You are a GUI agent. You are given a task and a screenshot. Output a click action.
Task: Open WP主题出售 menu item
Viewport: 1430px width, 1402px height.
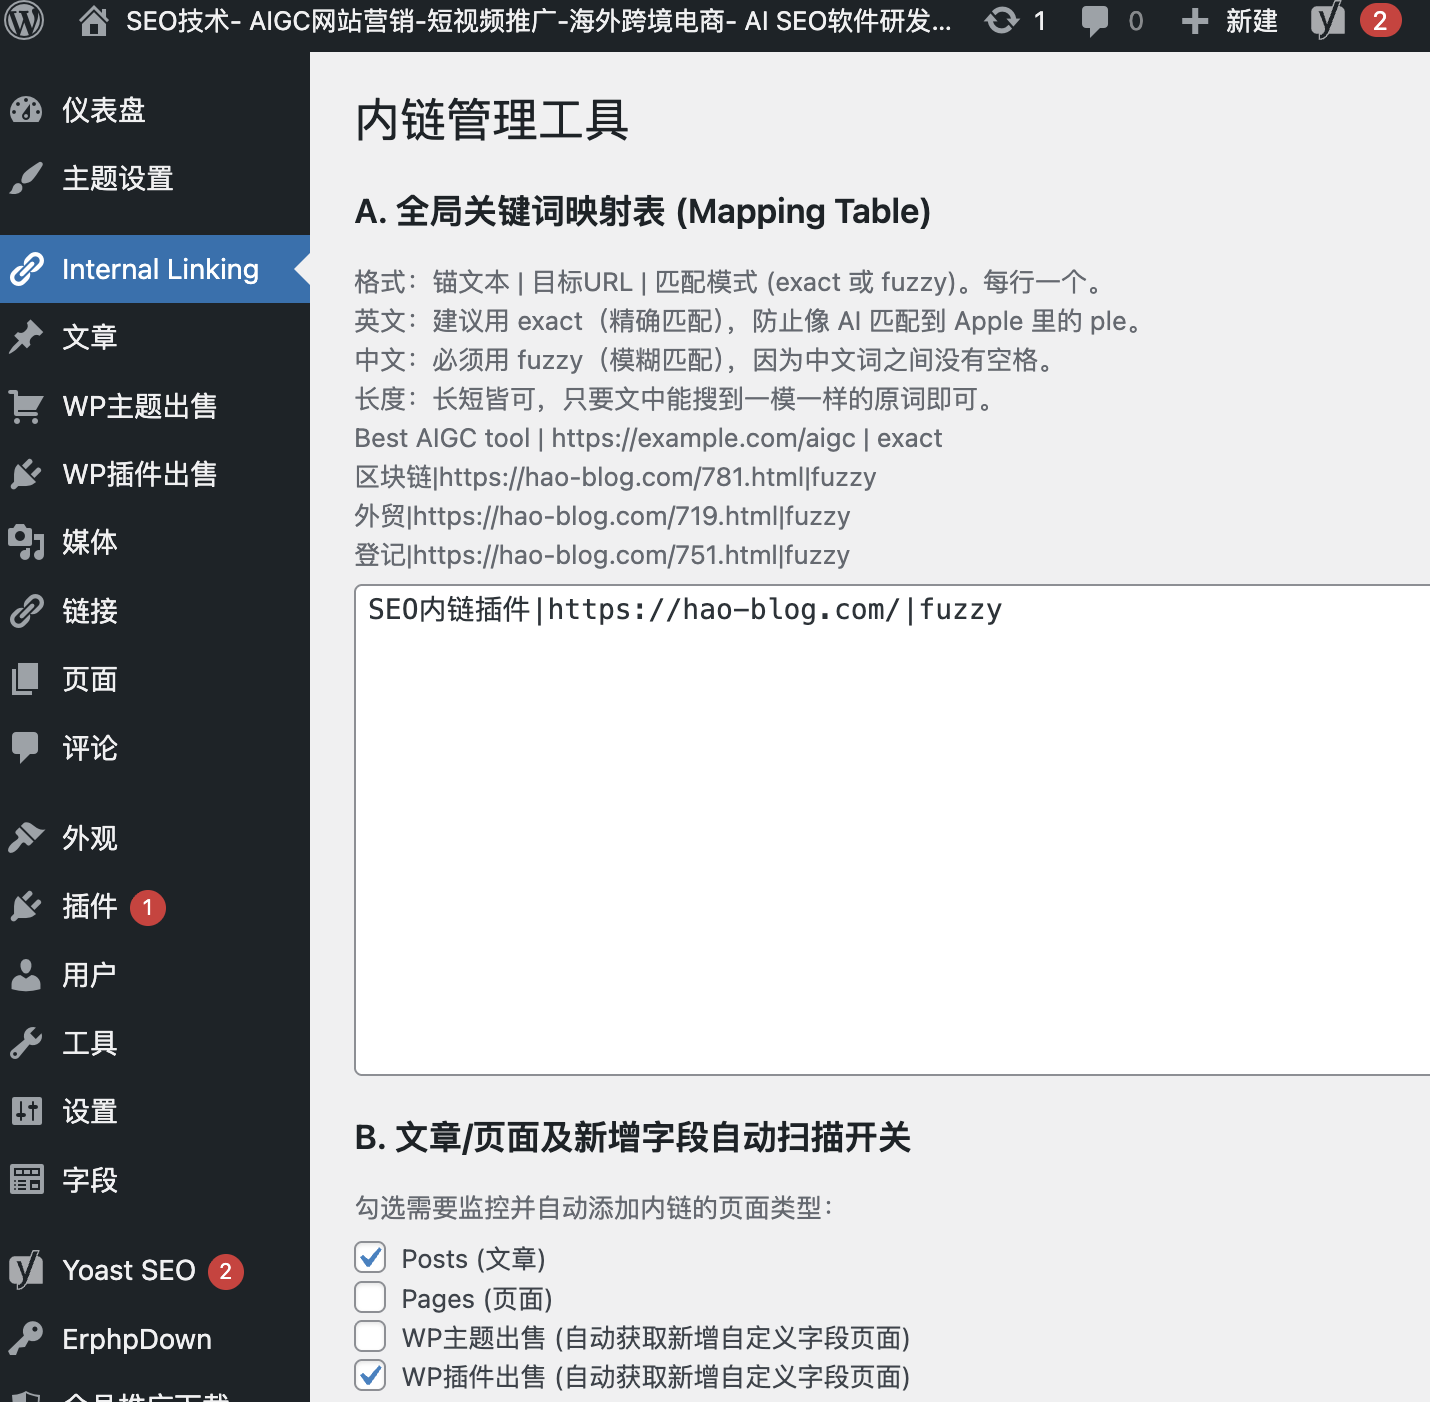pos(140,406)
